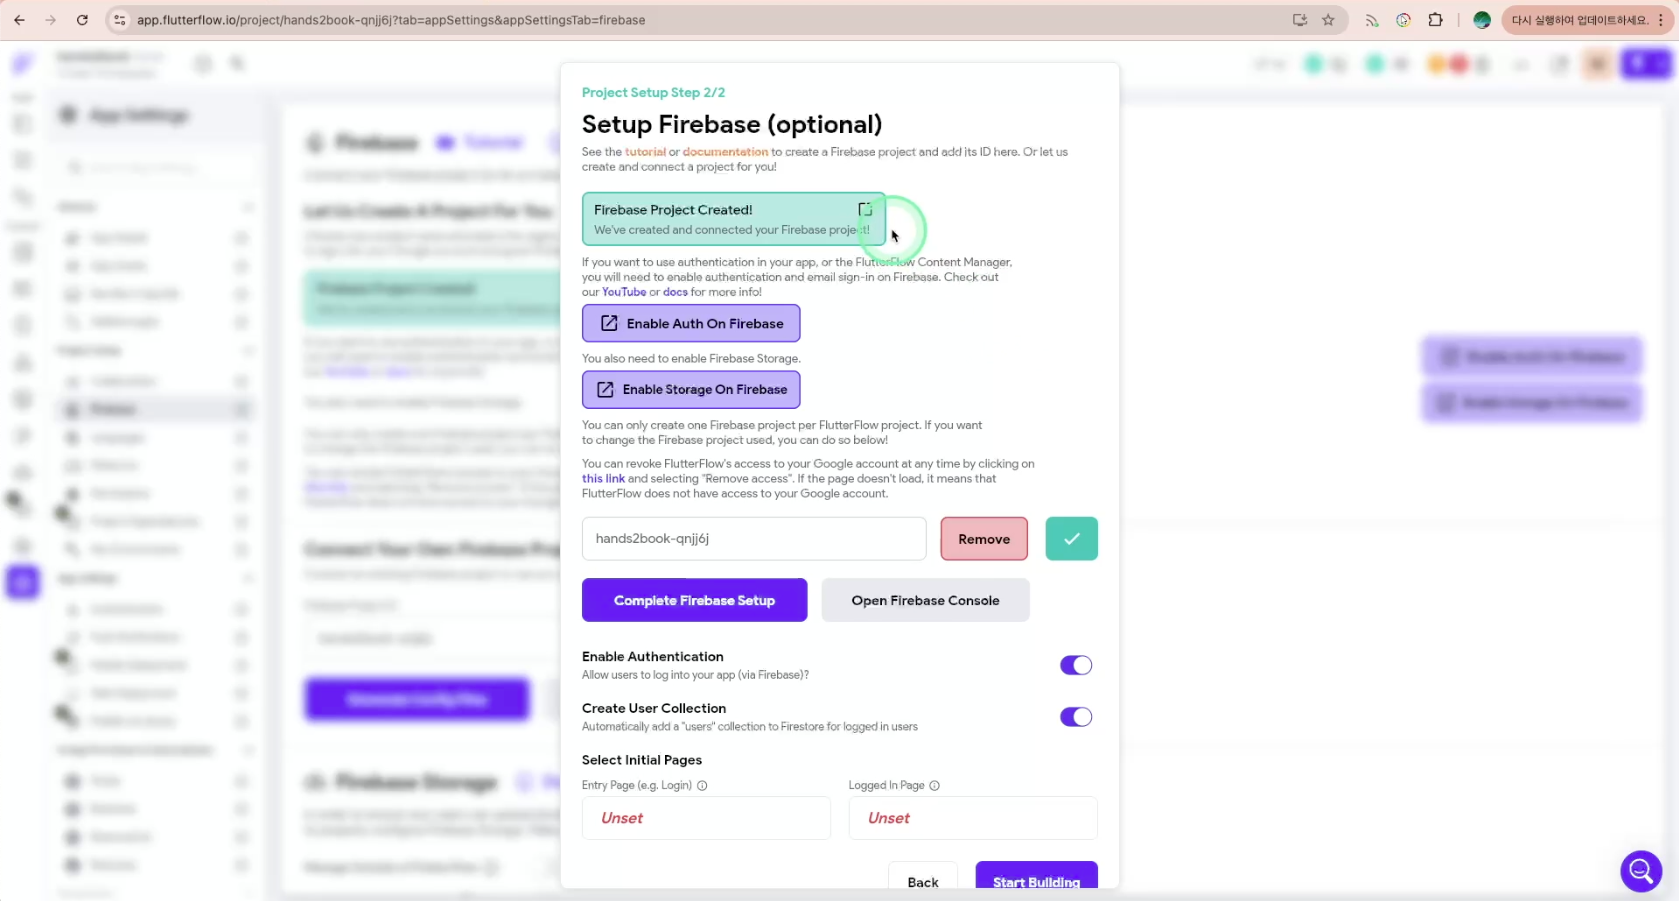The width and height of the screenshot is (1679, 901).
Task: Confirm the project ID with the green checkmark
Action: click(x=1072, y=539)
